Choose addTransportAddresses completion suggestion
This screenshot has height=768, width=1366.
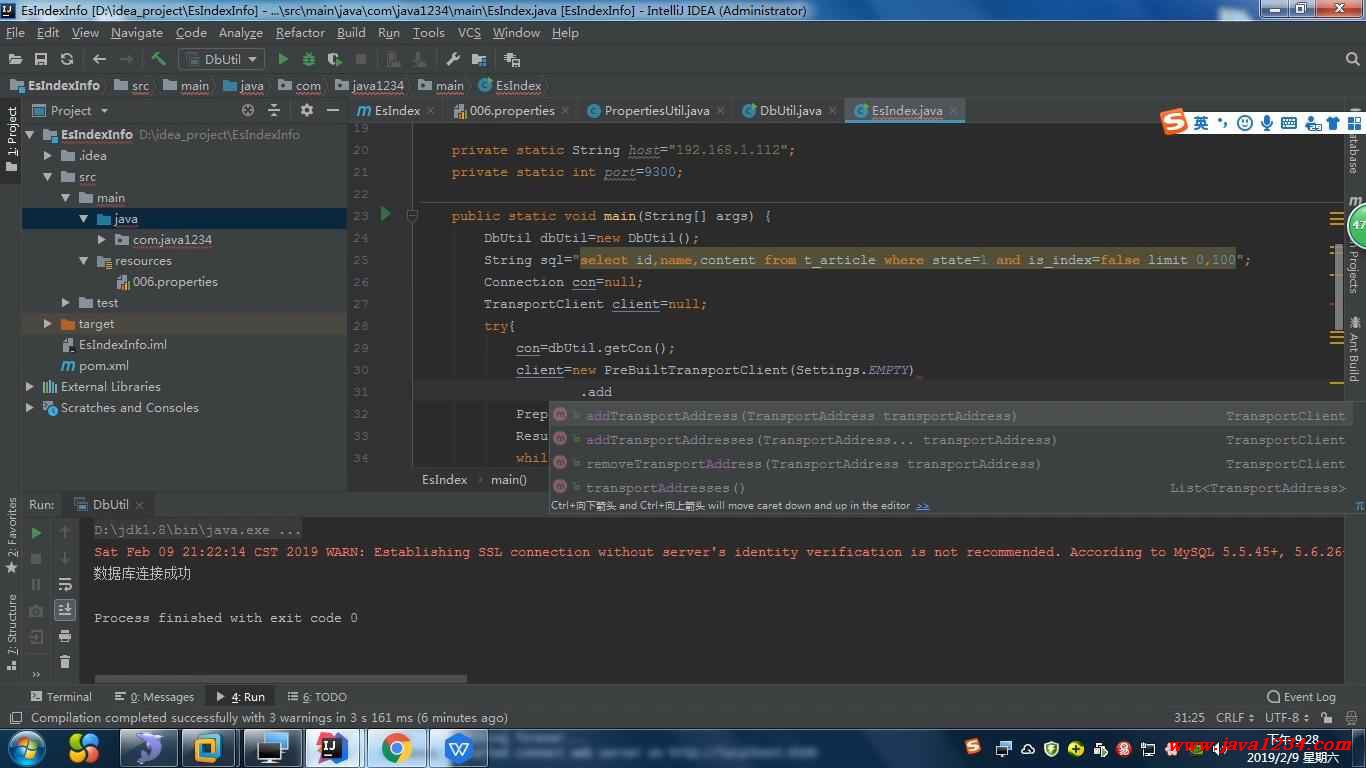(x=949, y=440)
